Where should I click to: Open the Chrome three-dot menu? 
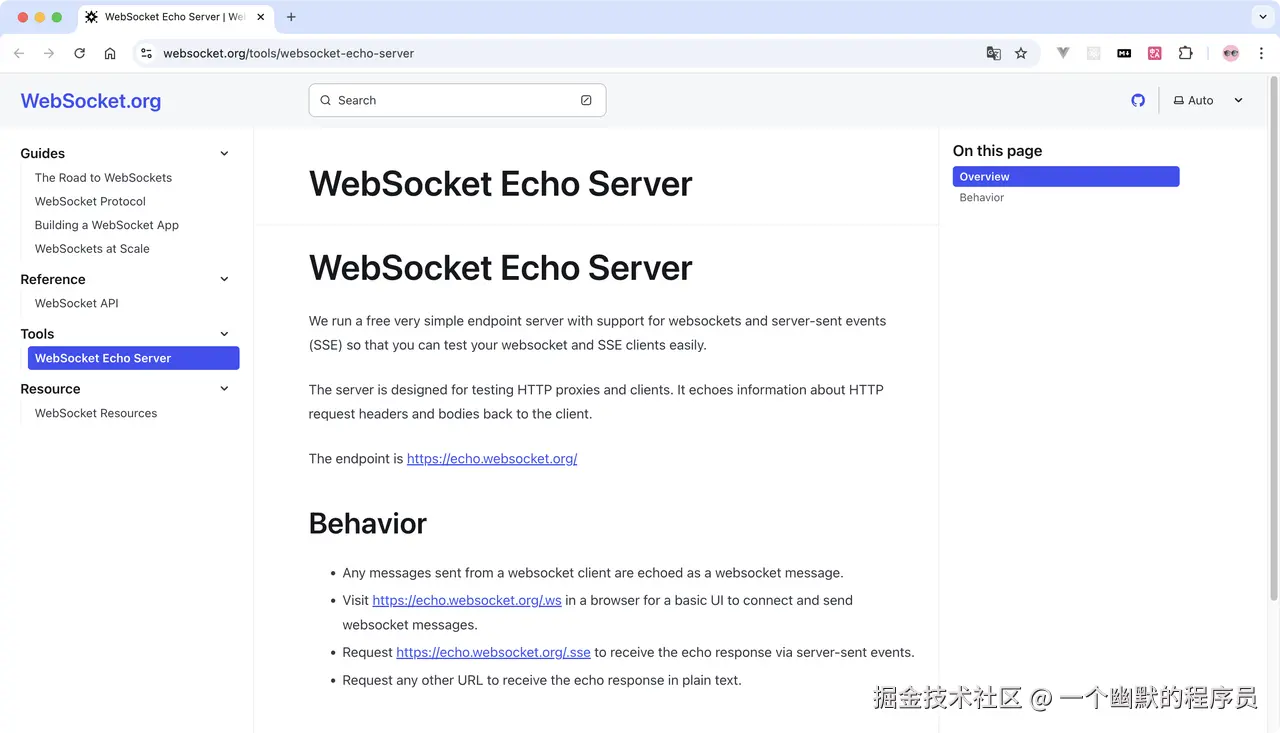(x=1261, y=53)
